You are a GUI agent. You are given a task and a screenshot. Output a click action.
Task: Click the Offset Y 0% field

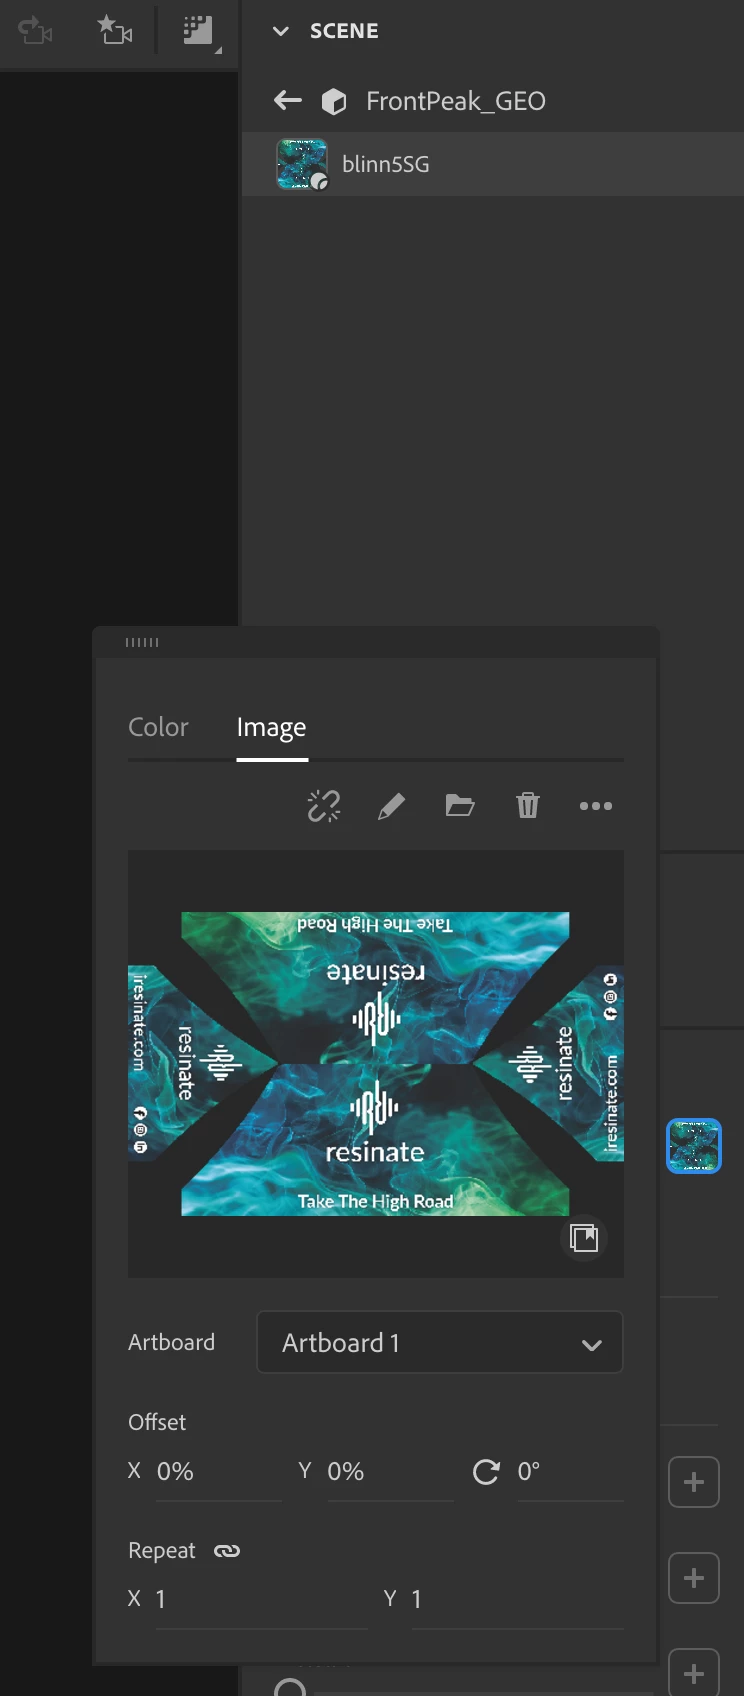389,1472
